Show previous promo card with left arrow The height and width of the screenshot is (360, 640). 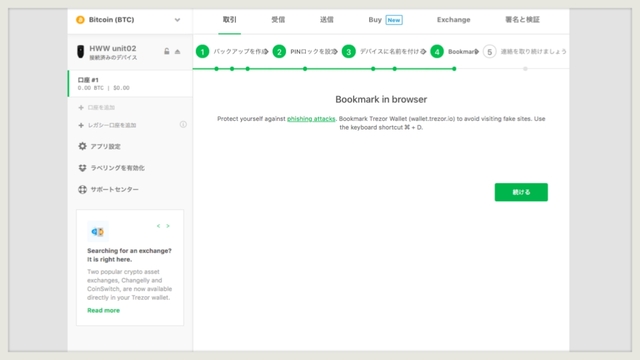tap(158, 226)
